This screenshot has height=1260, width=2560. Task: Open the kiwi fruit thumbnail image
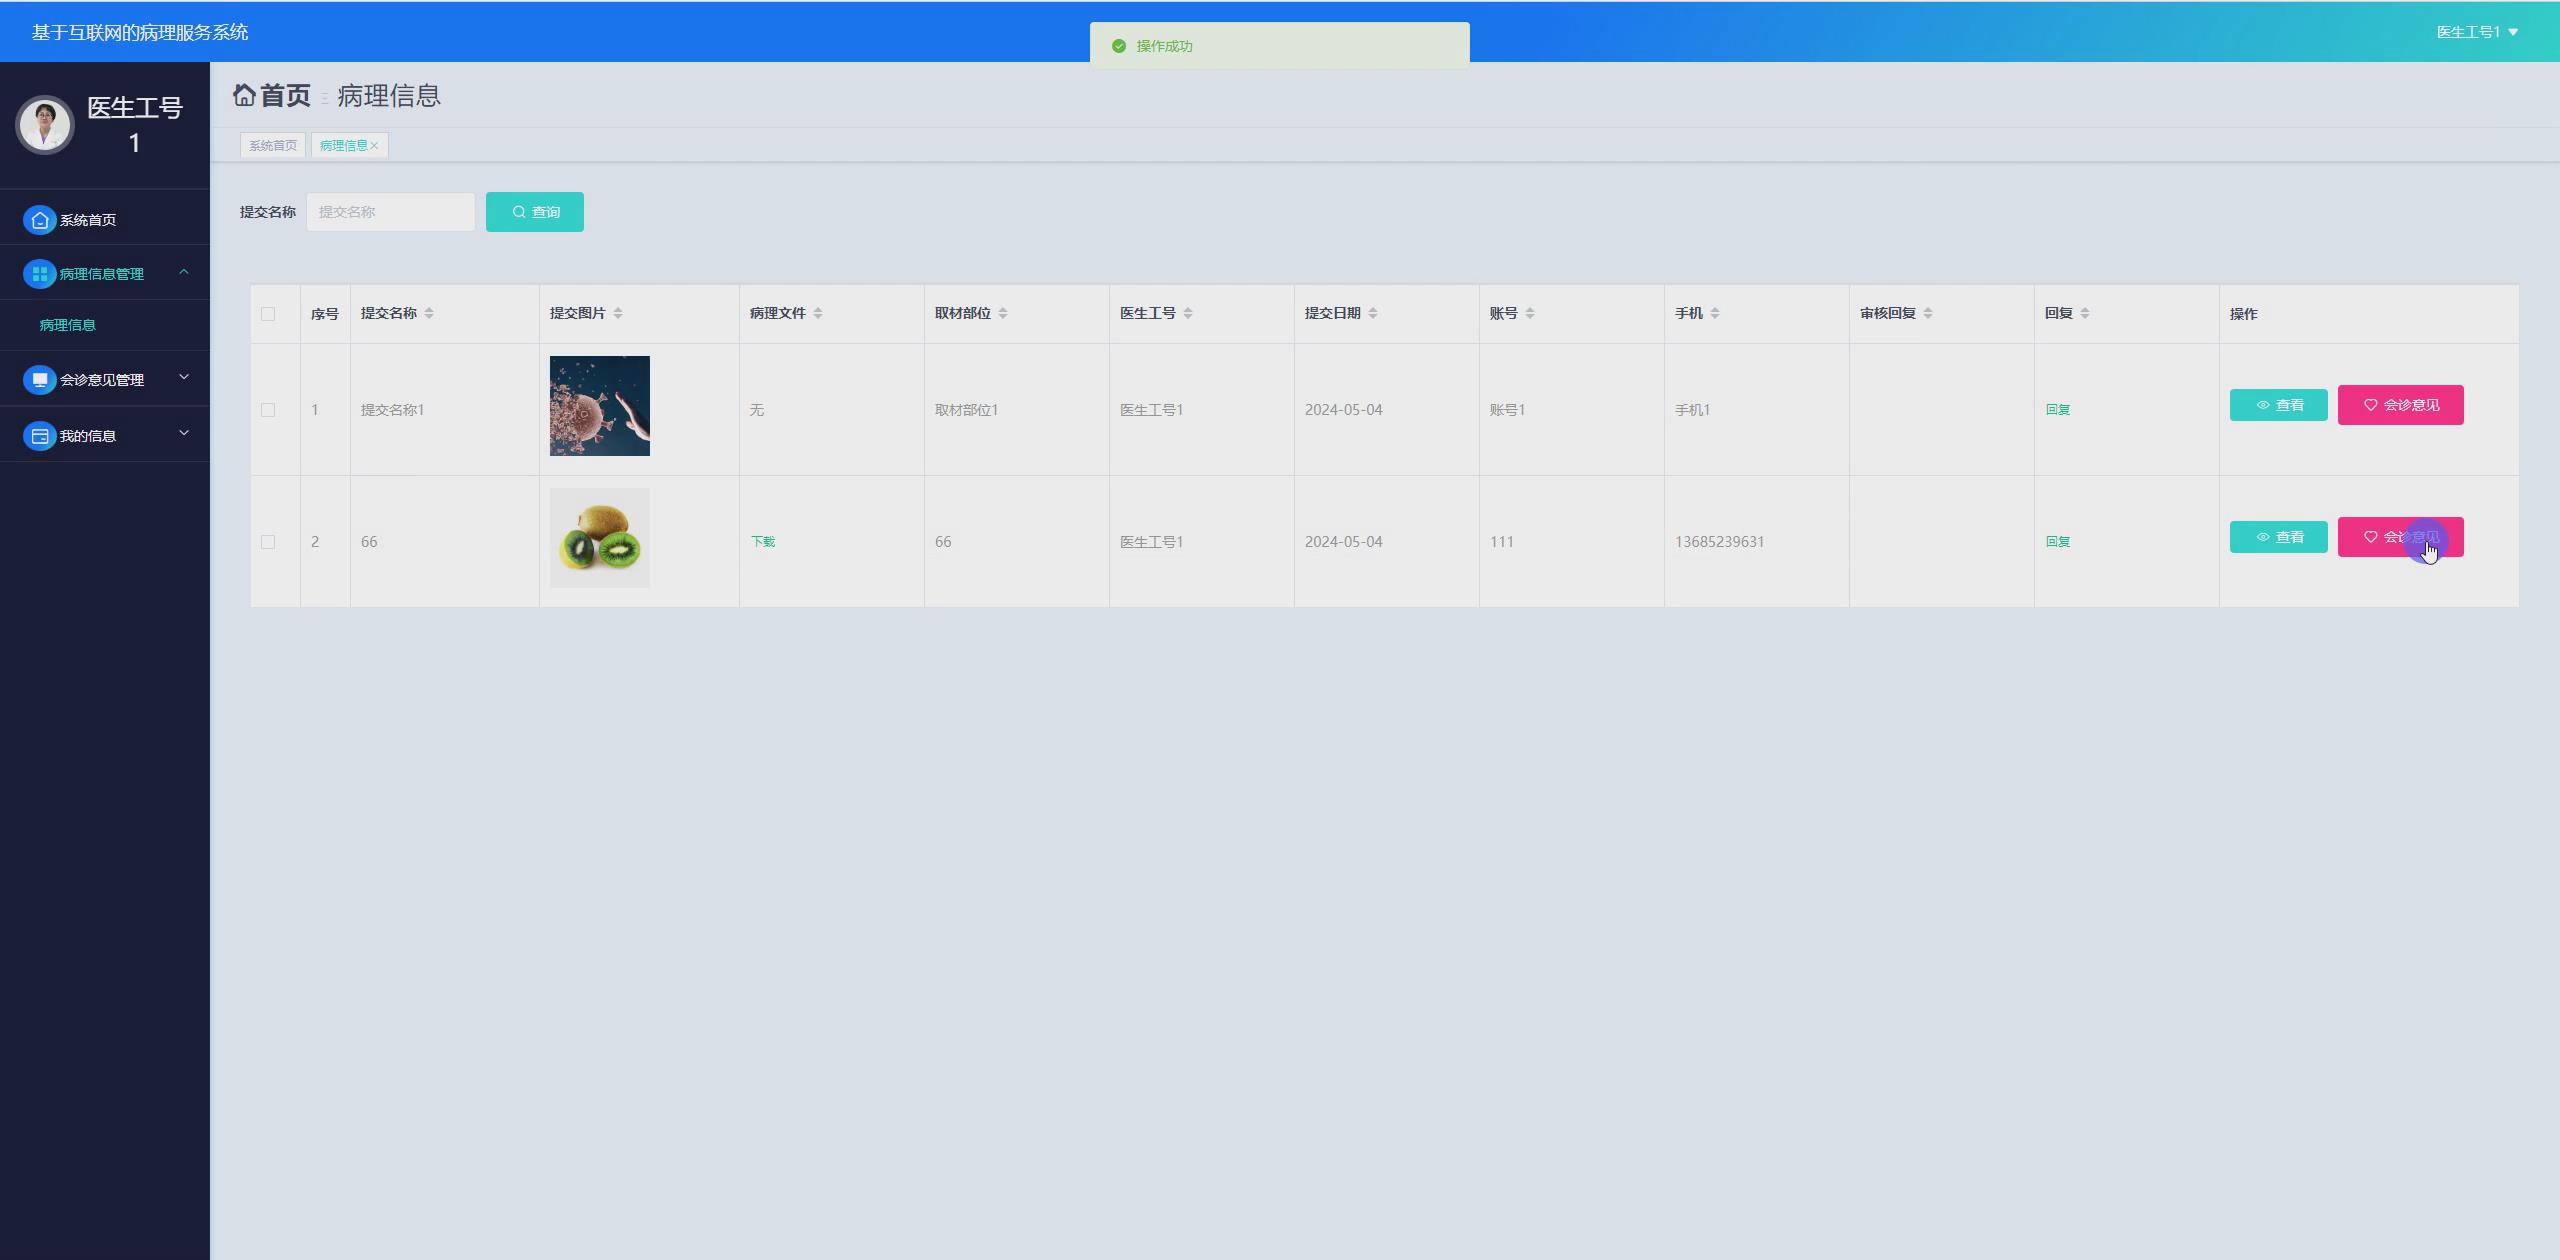coord(600,538)
